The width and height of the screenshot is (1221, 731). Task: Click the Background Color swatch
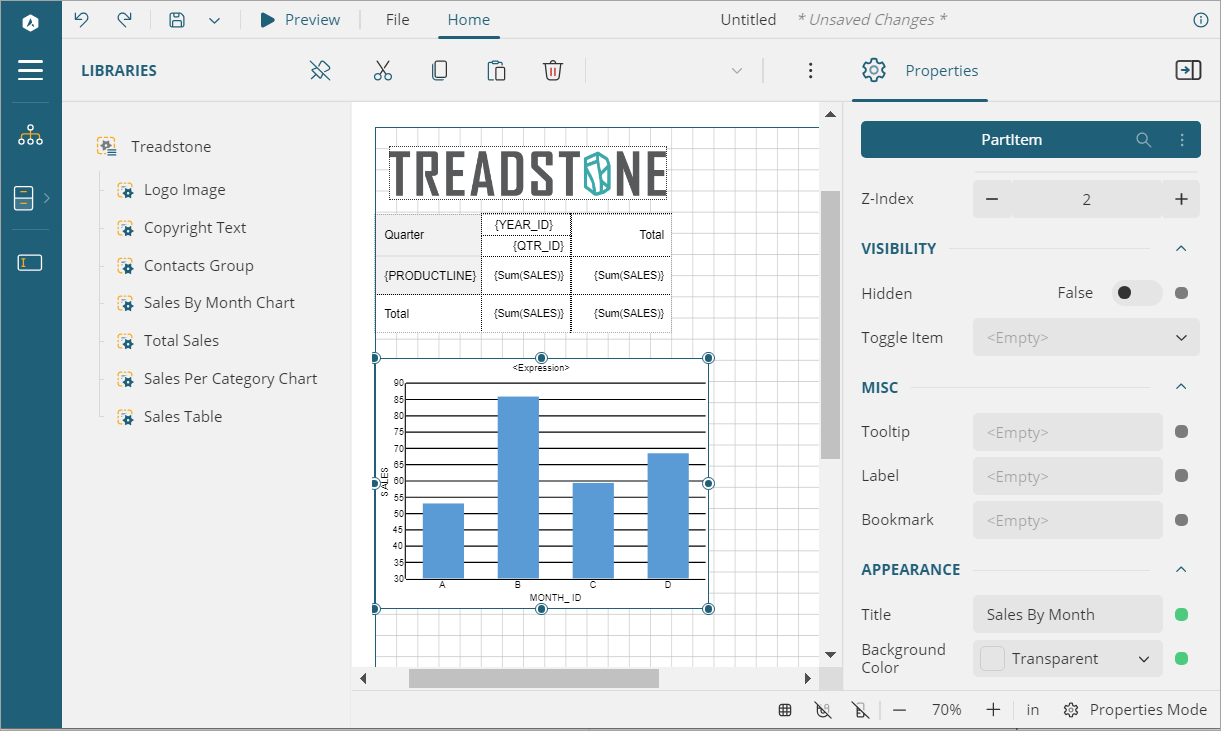point(992,659)
